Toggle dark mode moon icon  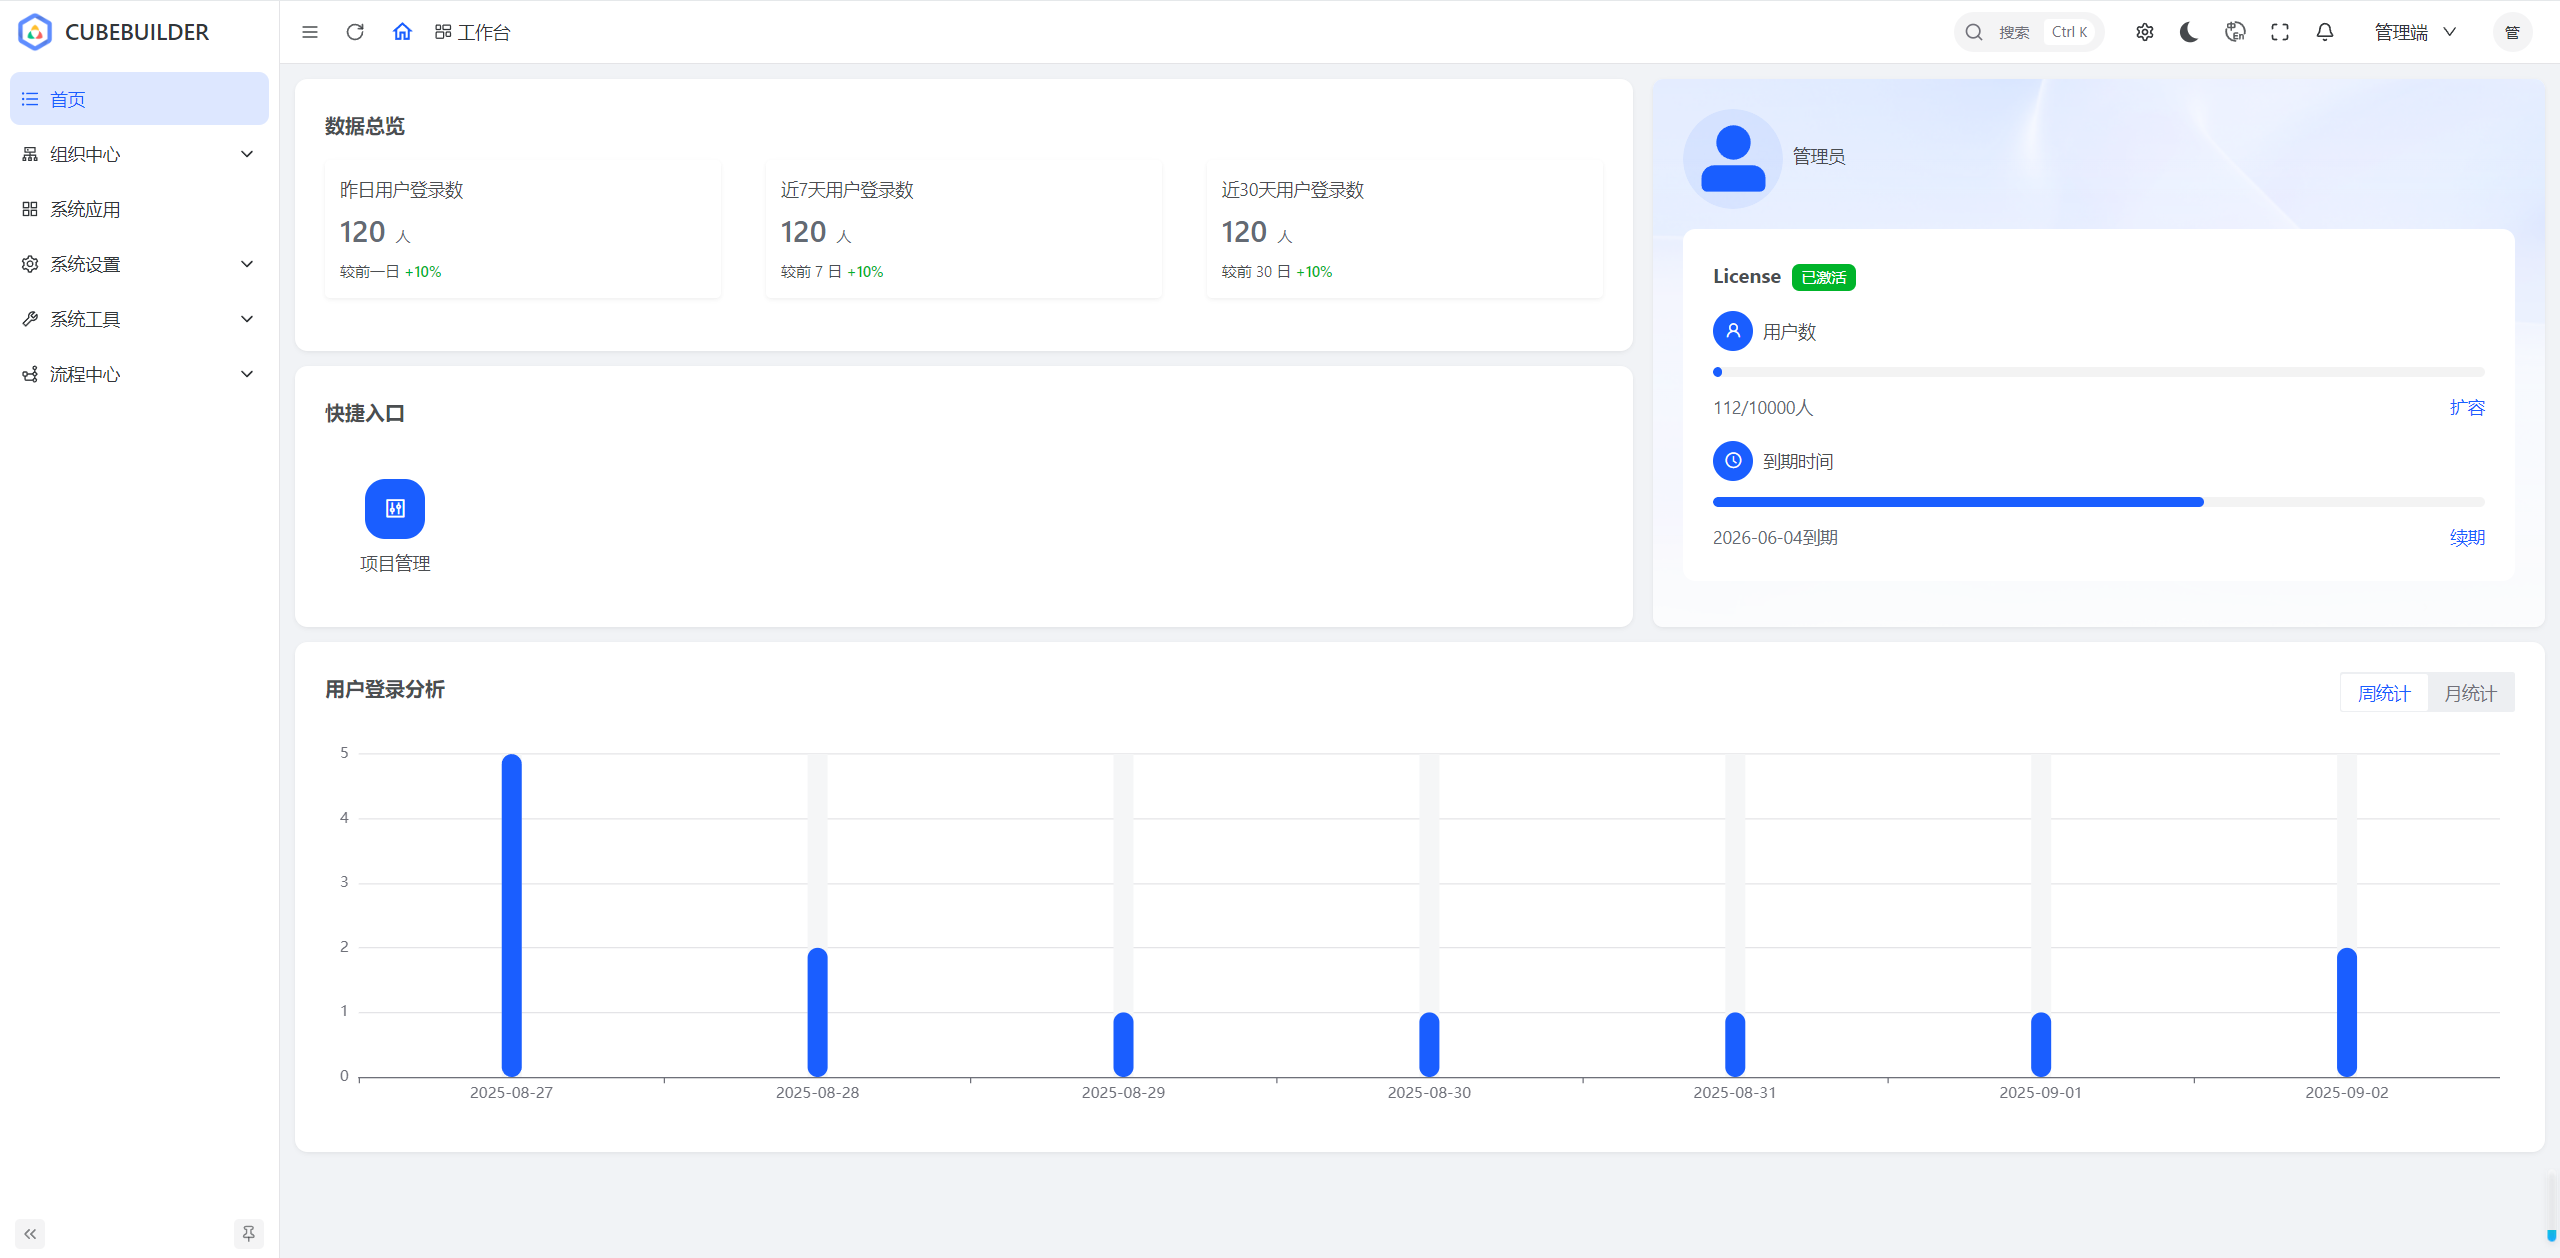tap(2189, 32)
